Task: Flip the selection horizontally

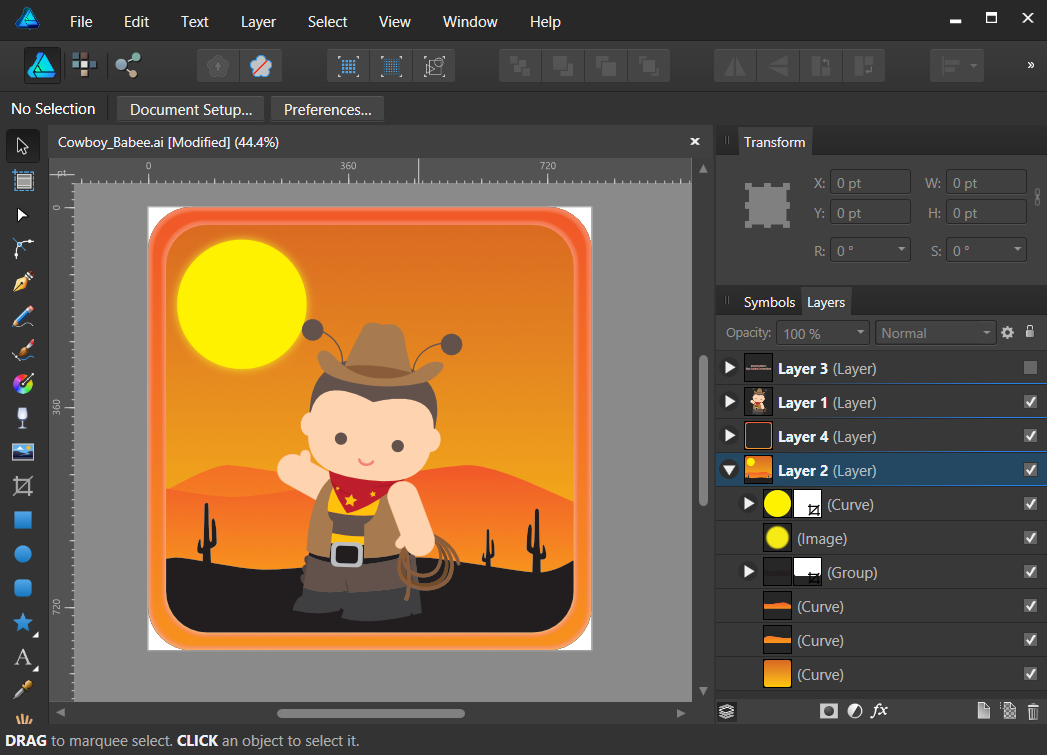Action: (x=735, y=66)
